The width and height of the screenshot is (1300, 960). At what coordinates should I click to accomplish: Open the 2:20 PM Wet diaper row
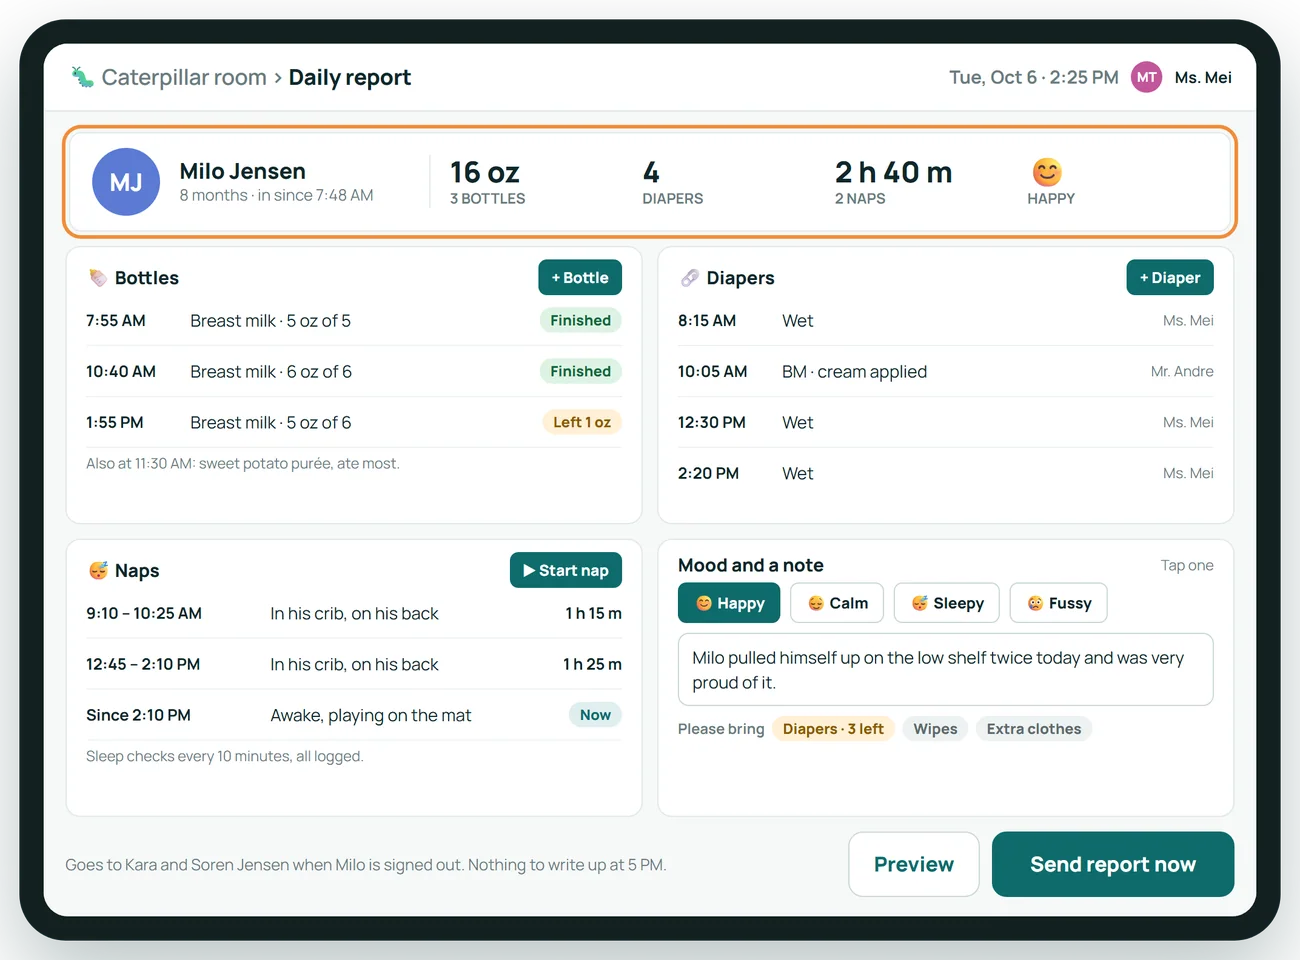click(946, 474)
